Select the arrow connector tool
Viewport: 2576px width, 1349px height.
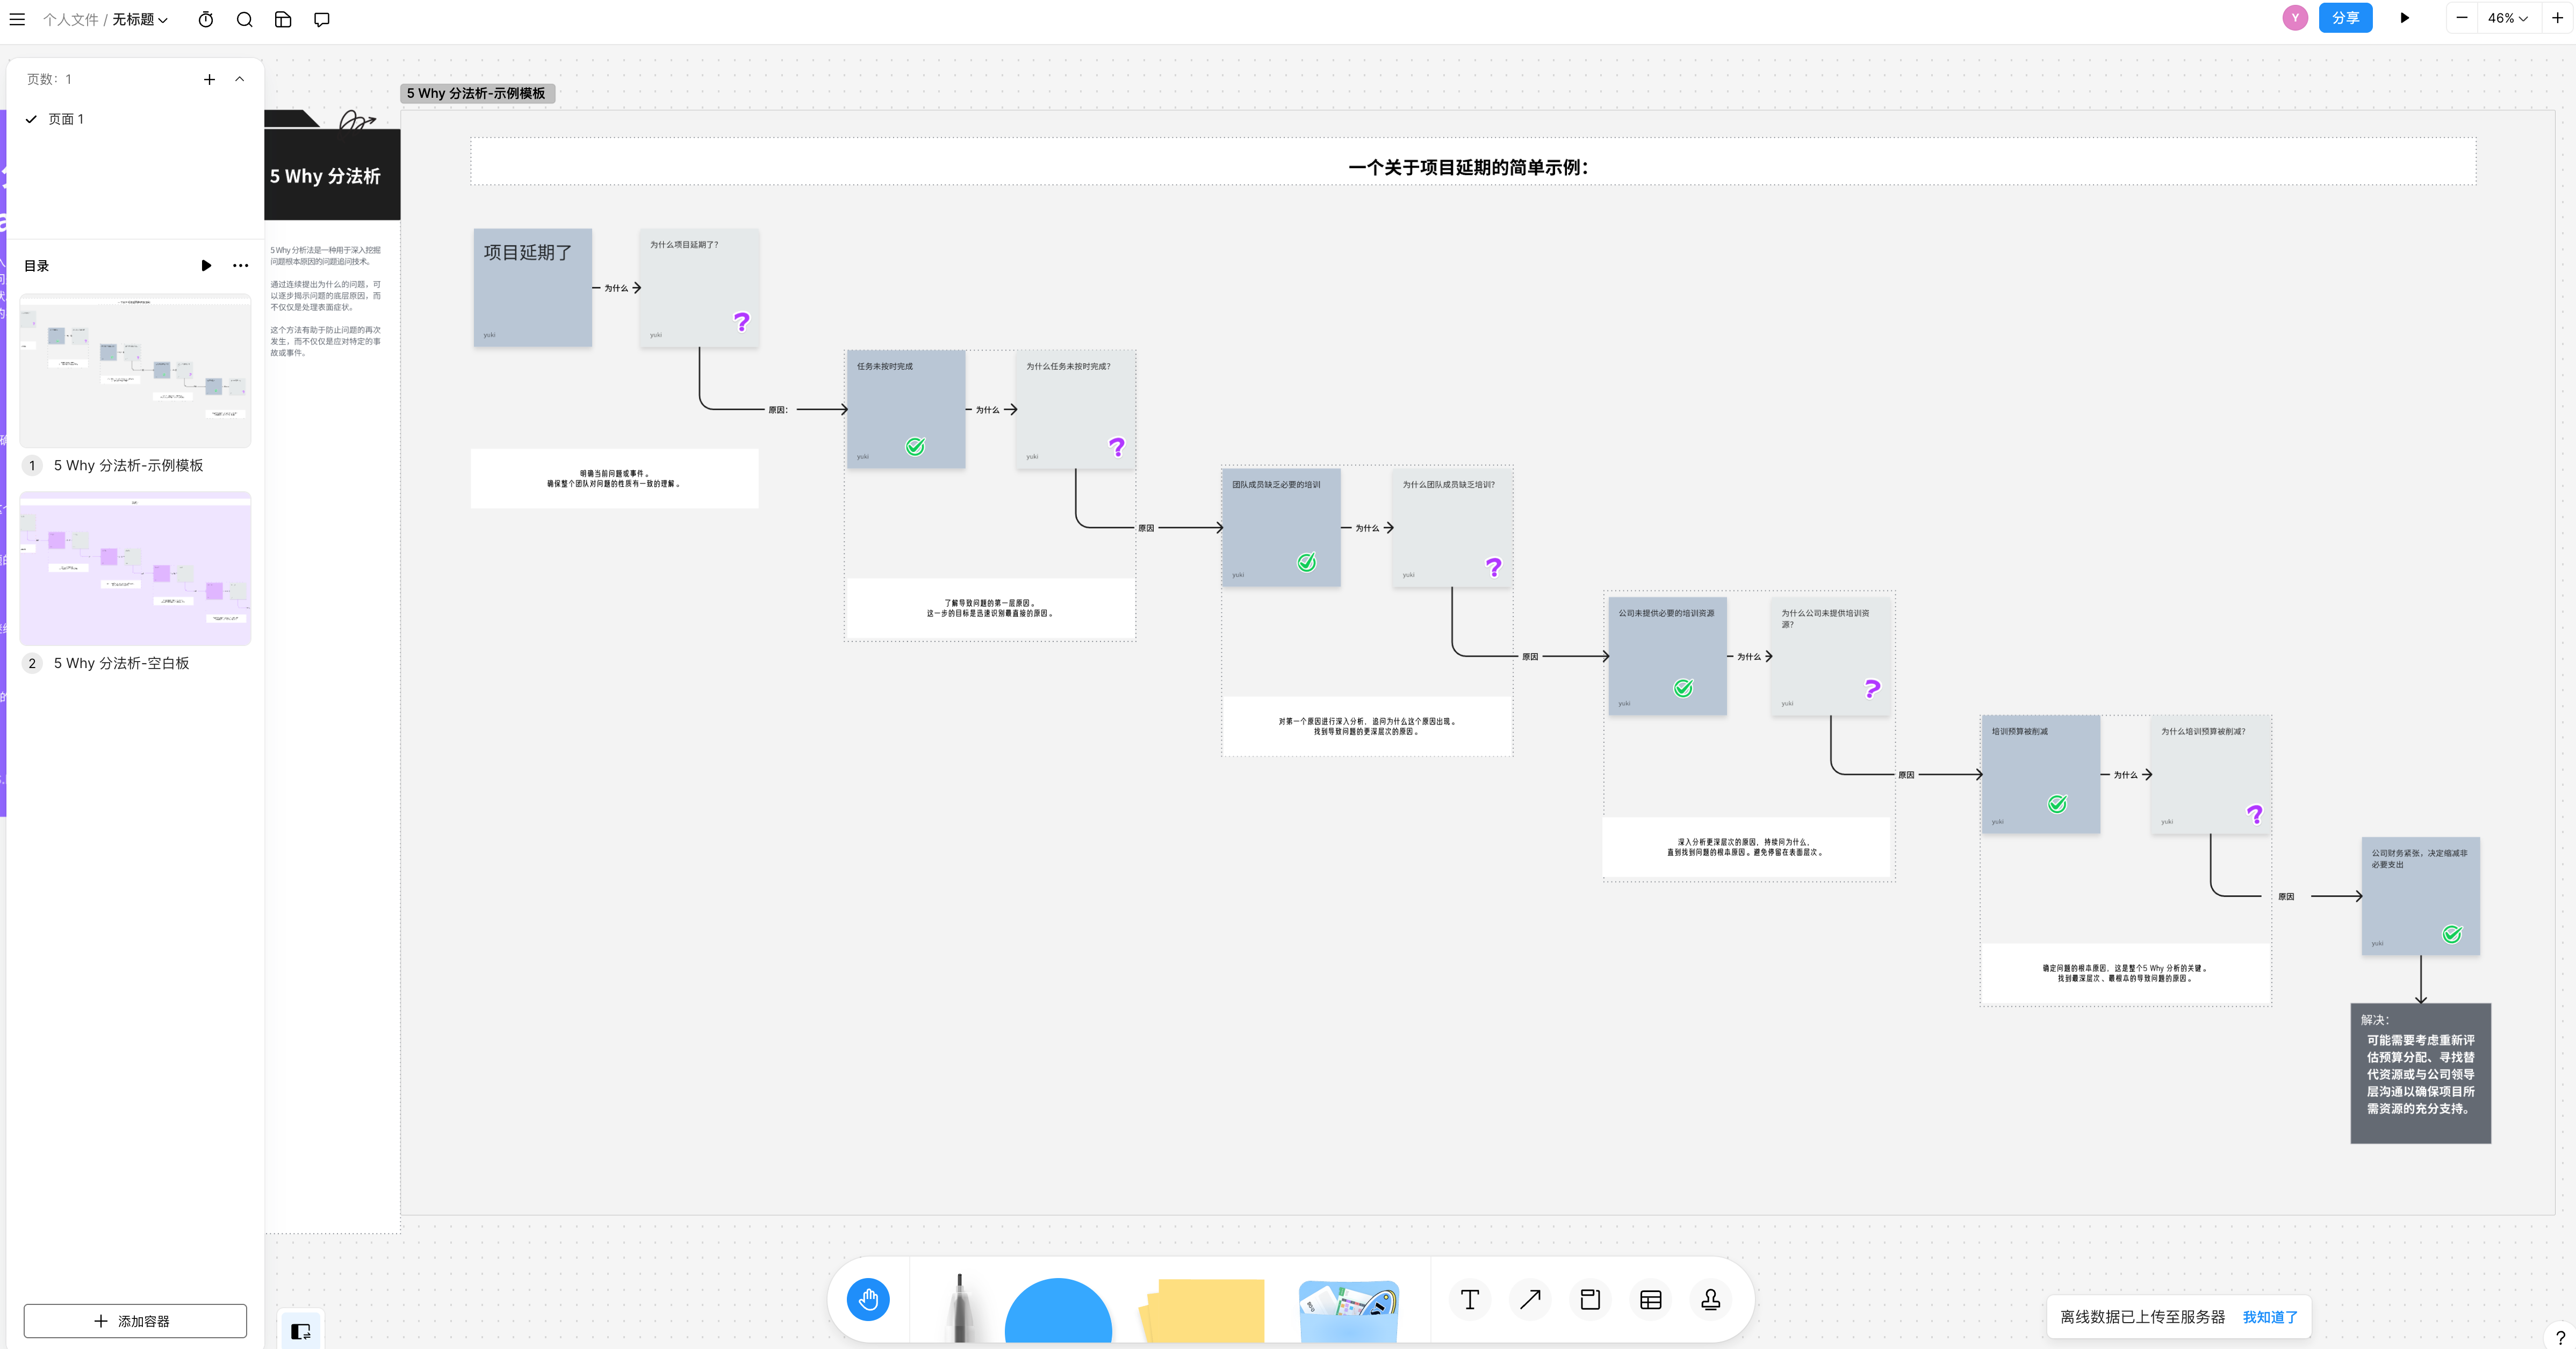[x=1529, y=1299]
